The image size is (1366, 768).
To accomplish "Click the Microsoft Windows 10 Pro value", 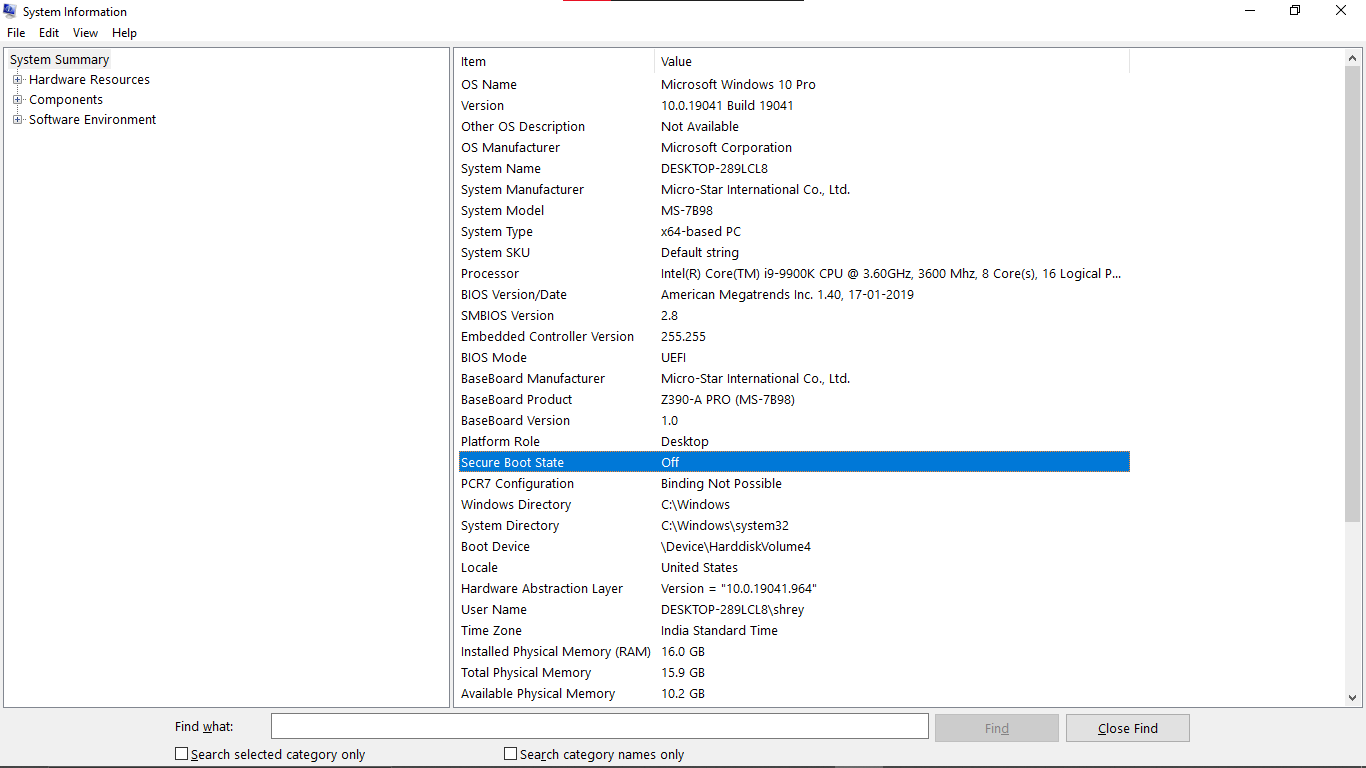I will (738, 85).
